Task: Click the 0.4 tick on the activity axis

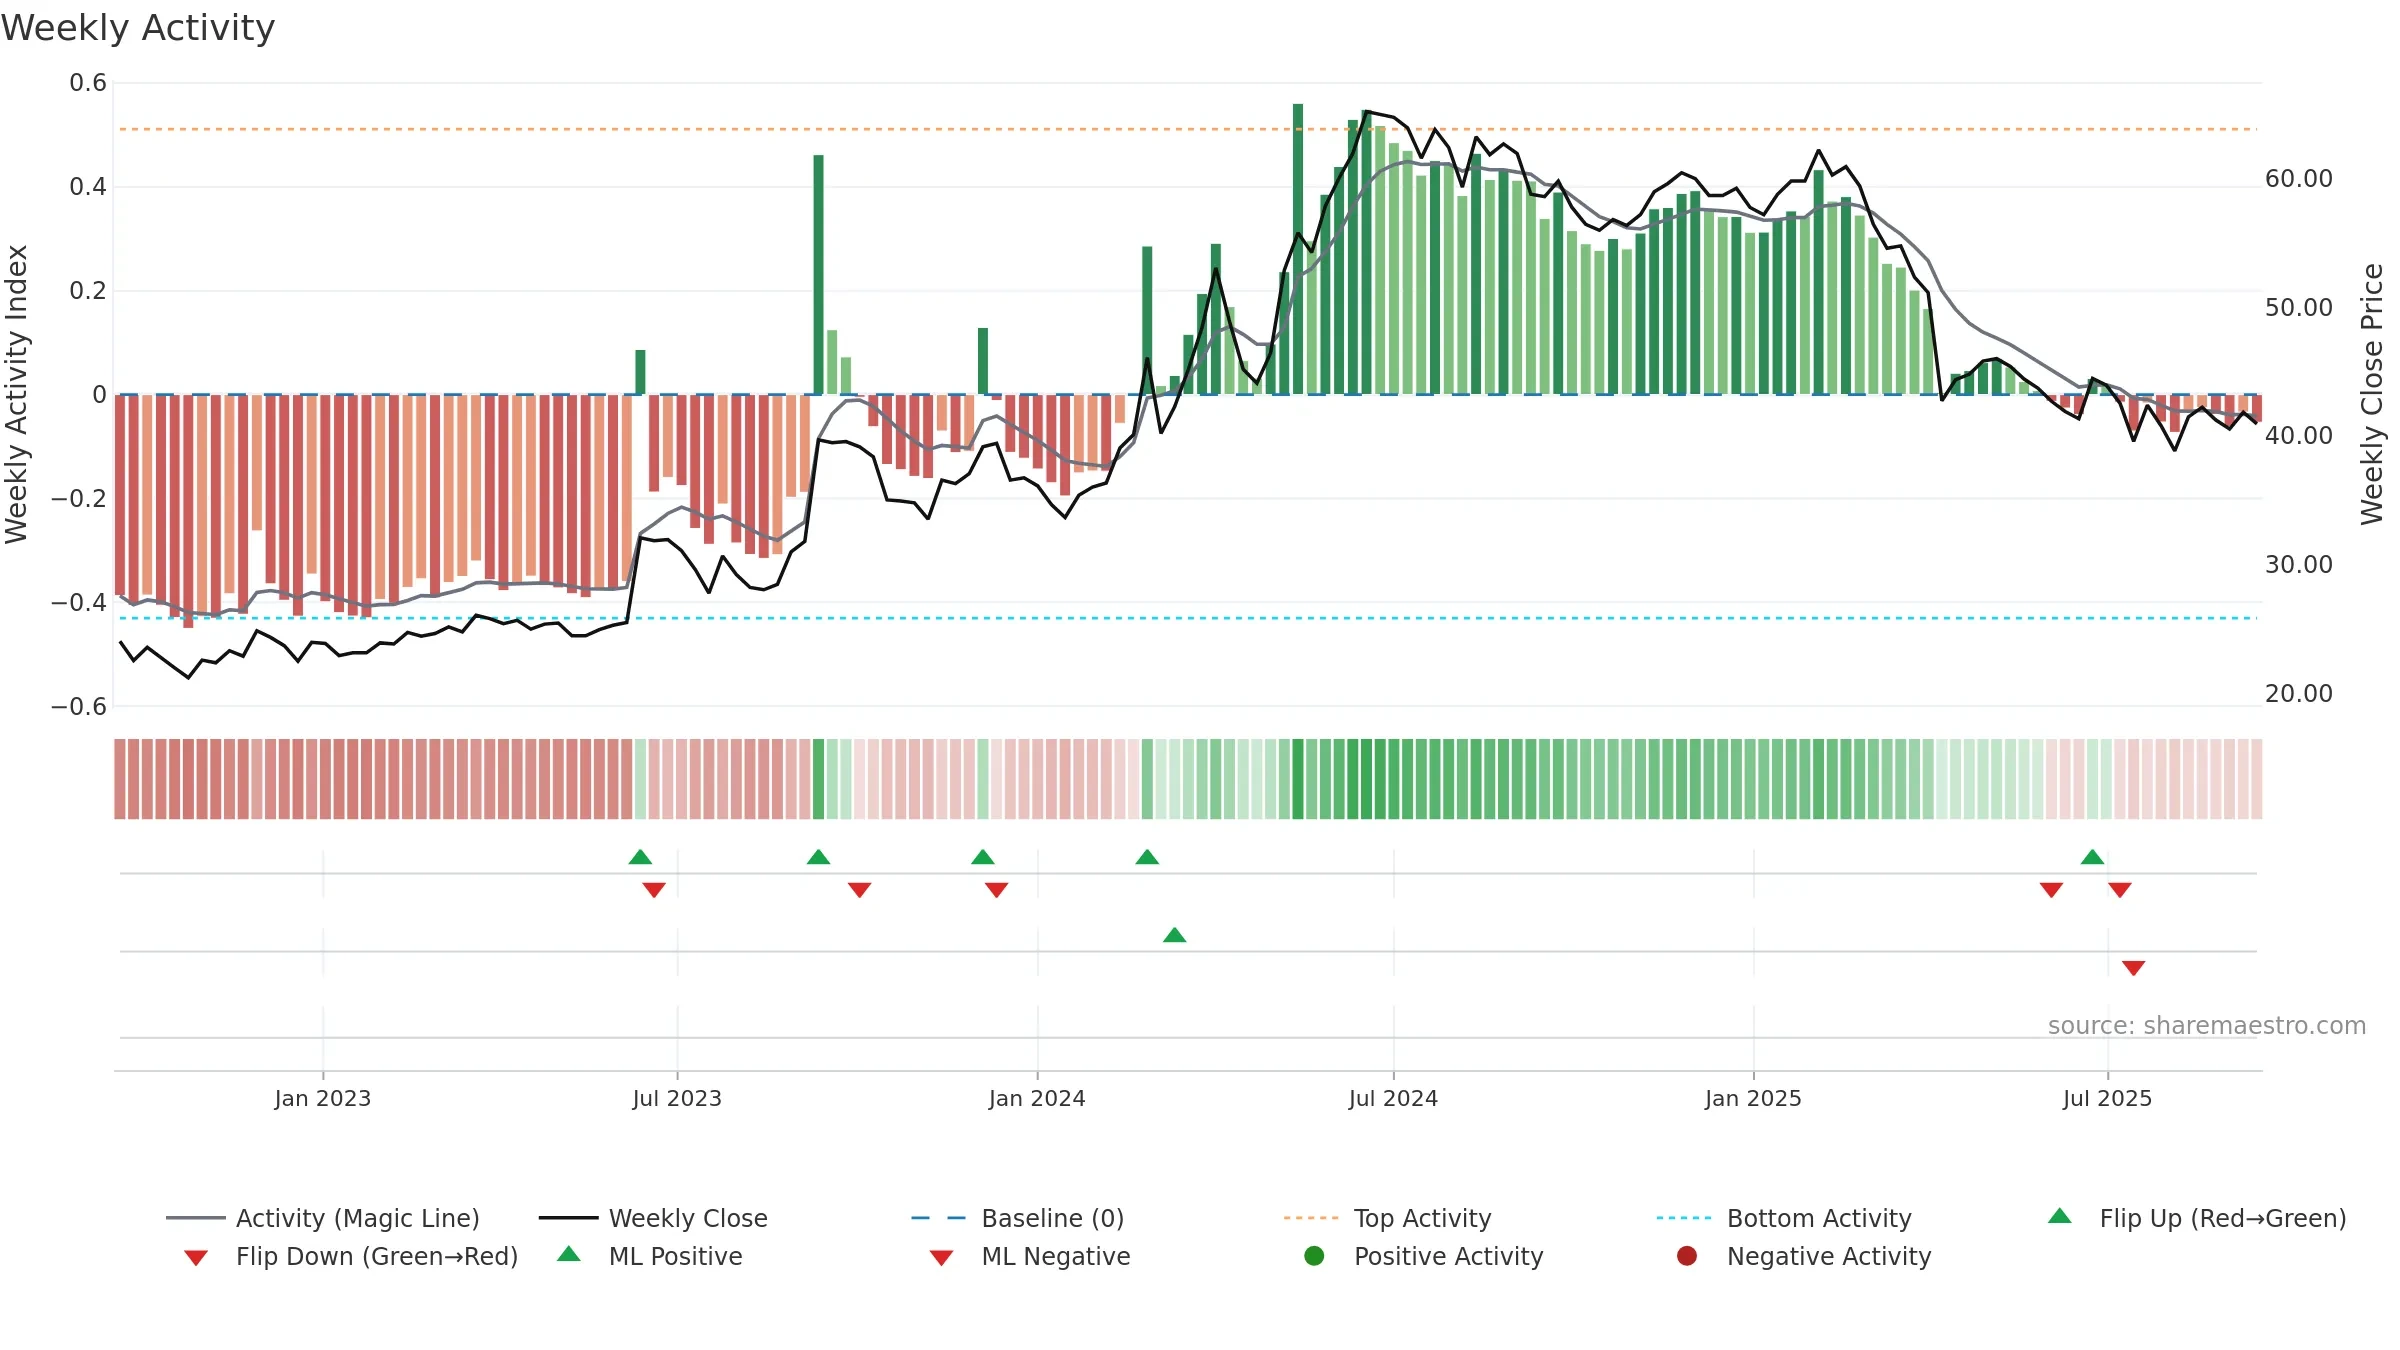Action: point(88,187)
